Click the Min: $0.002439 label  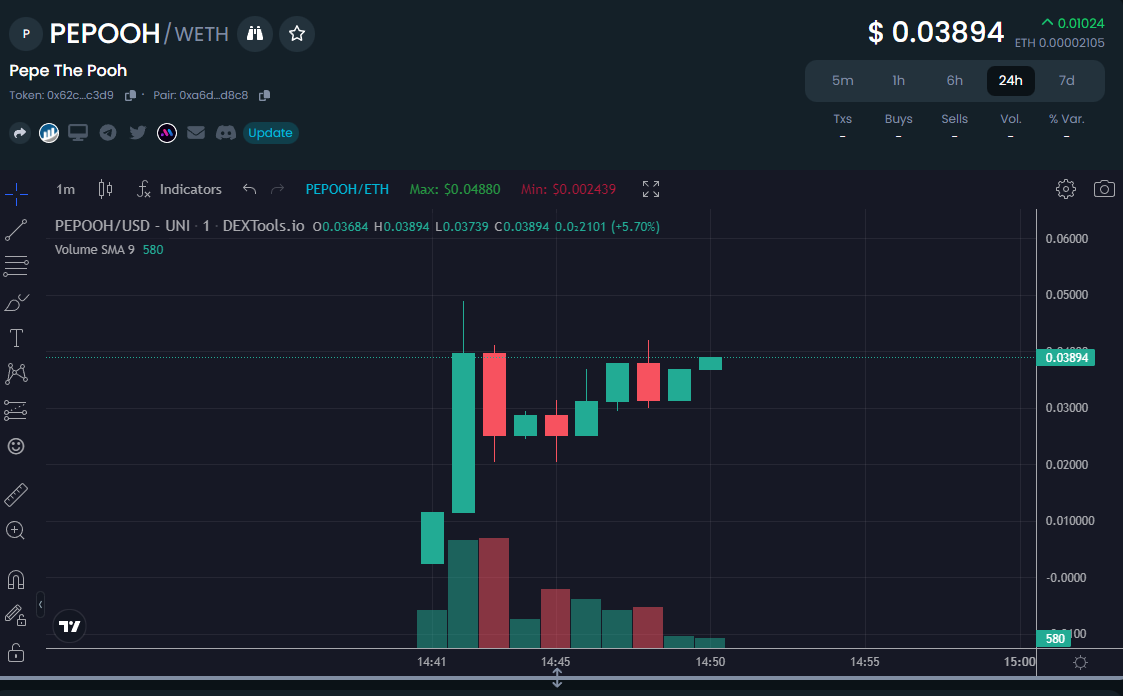coord(568,189)
